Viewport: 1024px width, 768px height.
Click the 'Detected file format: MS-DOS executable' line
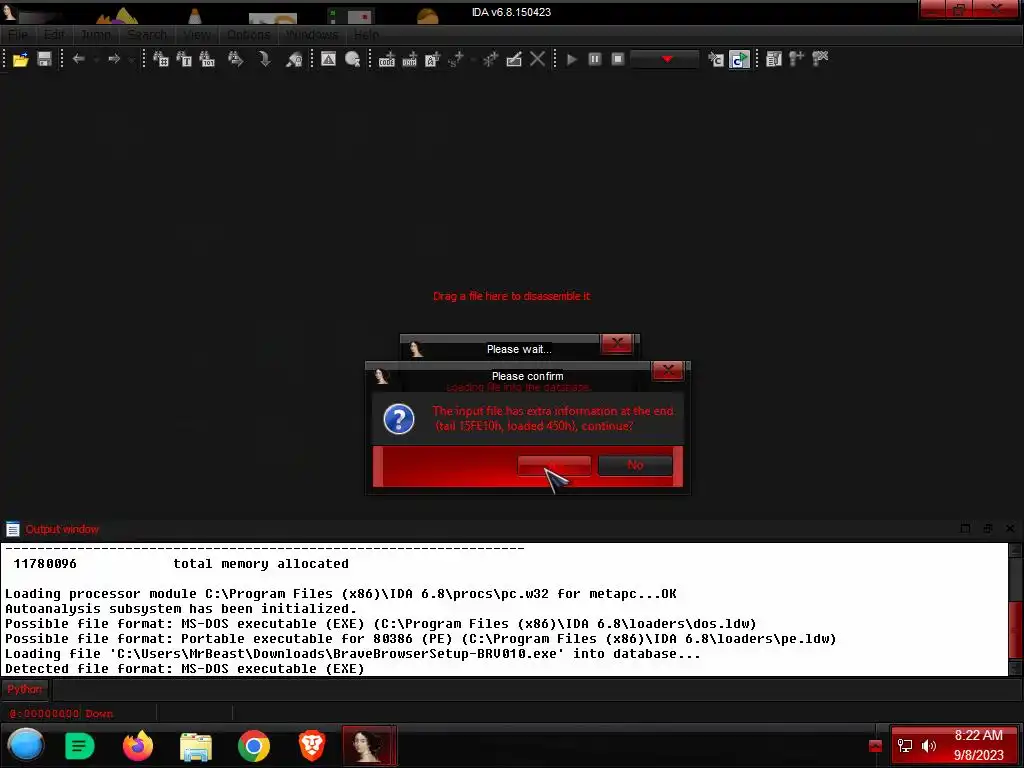coord(185,669)
